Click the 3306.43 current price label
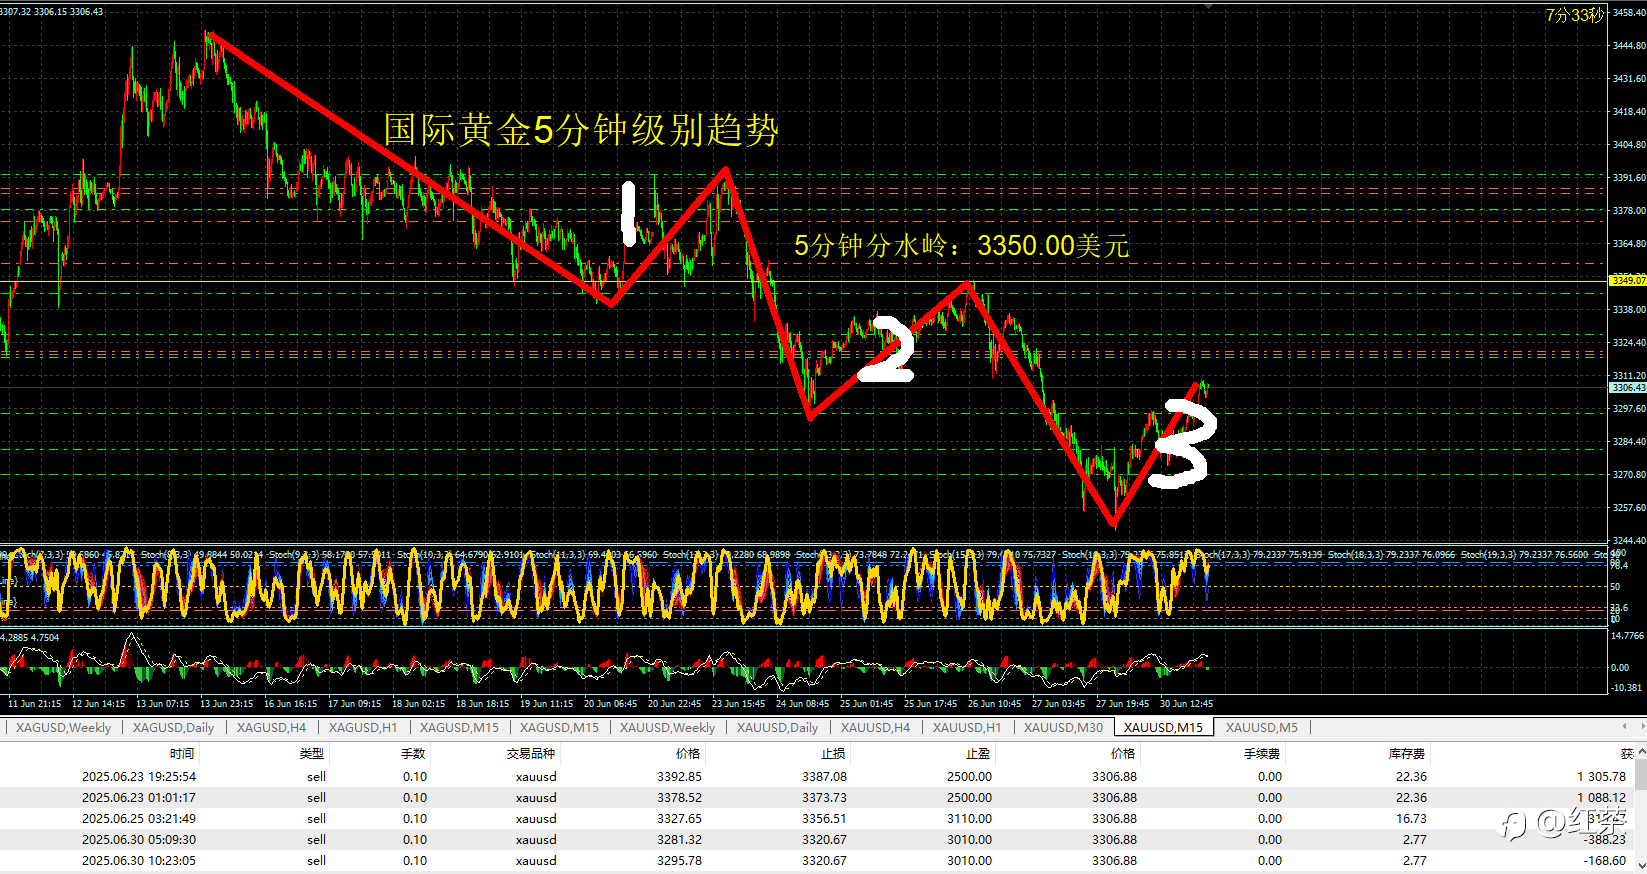The width and height of the screenshot is (1647, 874). coord(1627,387)
